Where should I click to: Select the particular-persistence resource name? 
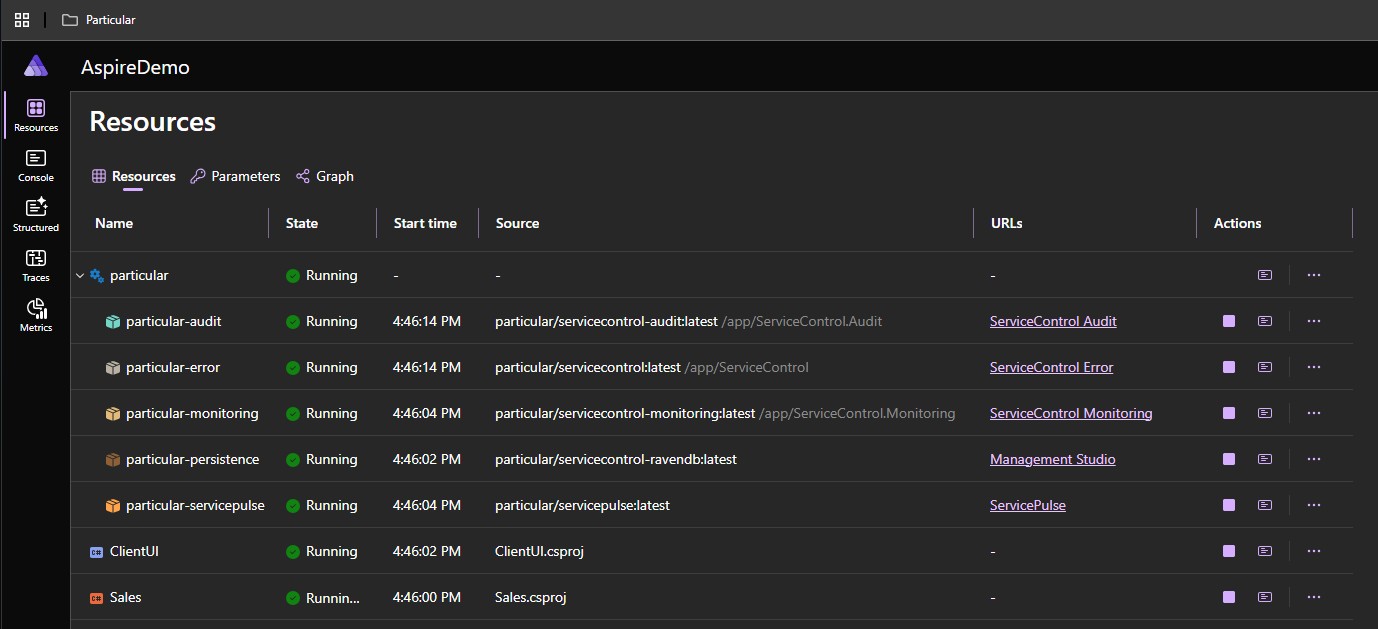[193, 459]
